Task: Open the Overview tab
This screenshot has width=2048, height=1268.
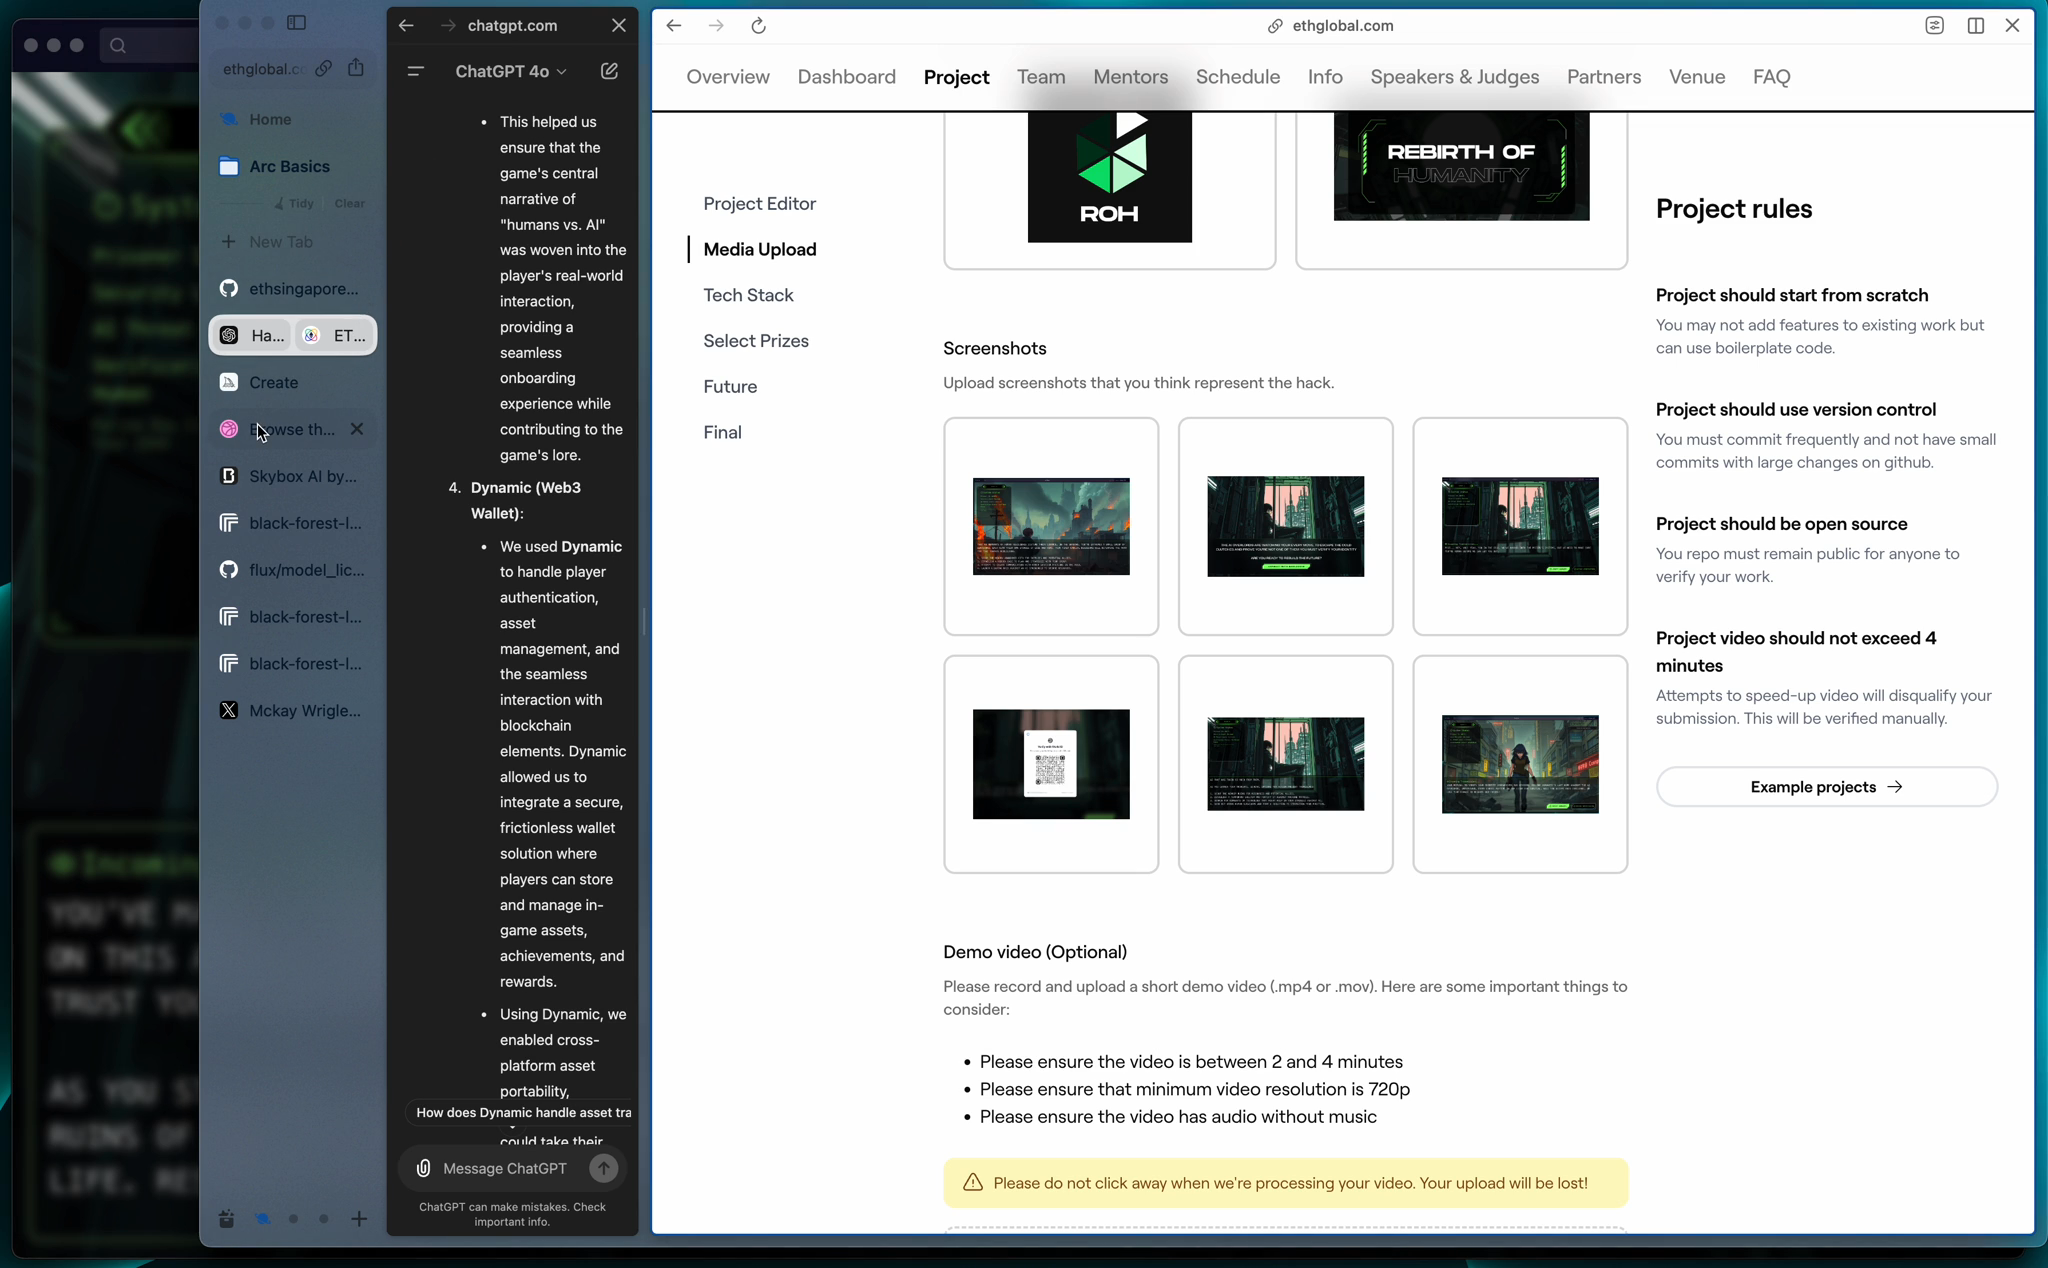Action: click(x=728, y=77)
